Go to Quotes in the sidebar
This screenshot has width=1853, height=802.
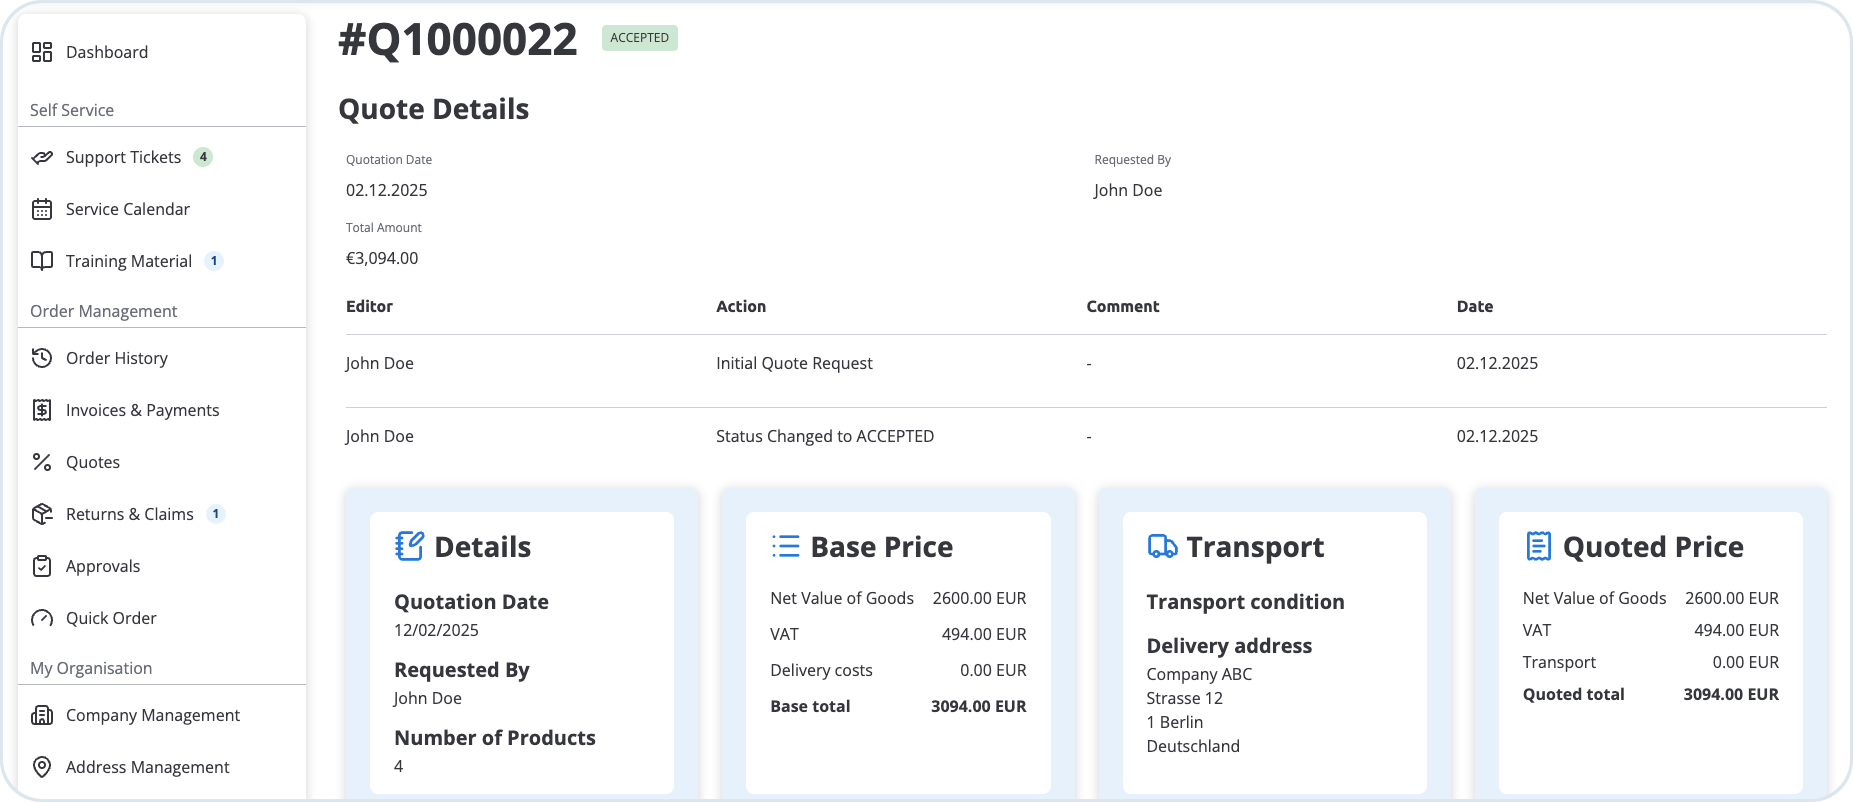(x=93, y=462)
